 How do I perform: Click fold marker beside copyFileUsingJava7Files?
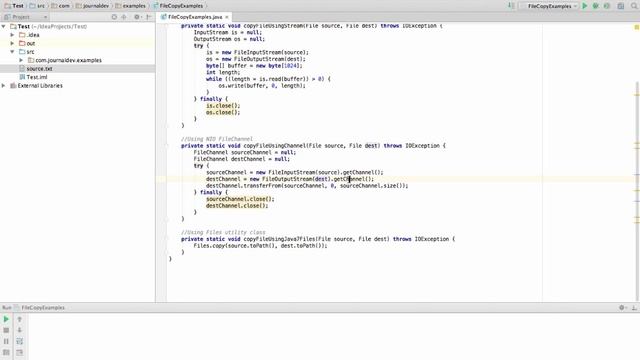tap(167, 239)
